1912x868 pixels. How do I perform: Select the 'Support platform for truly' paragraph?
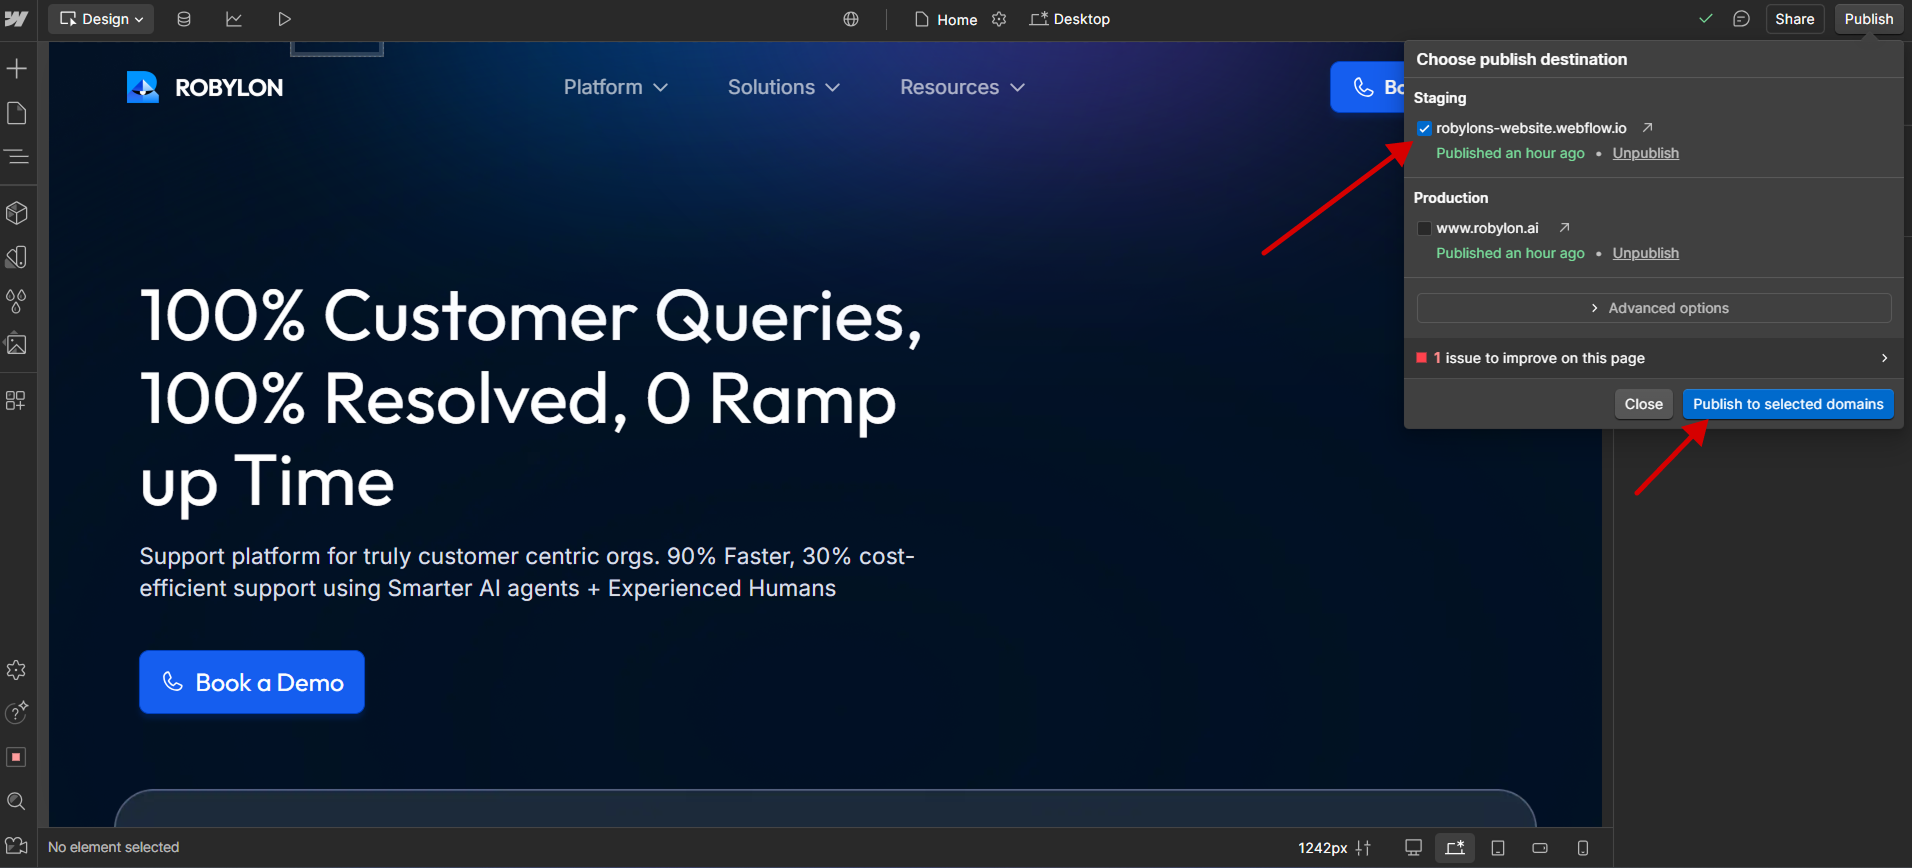point(527,572)
